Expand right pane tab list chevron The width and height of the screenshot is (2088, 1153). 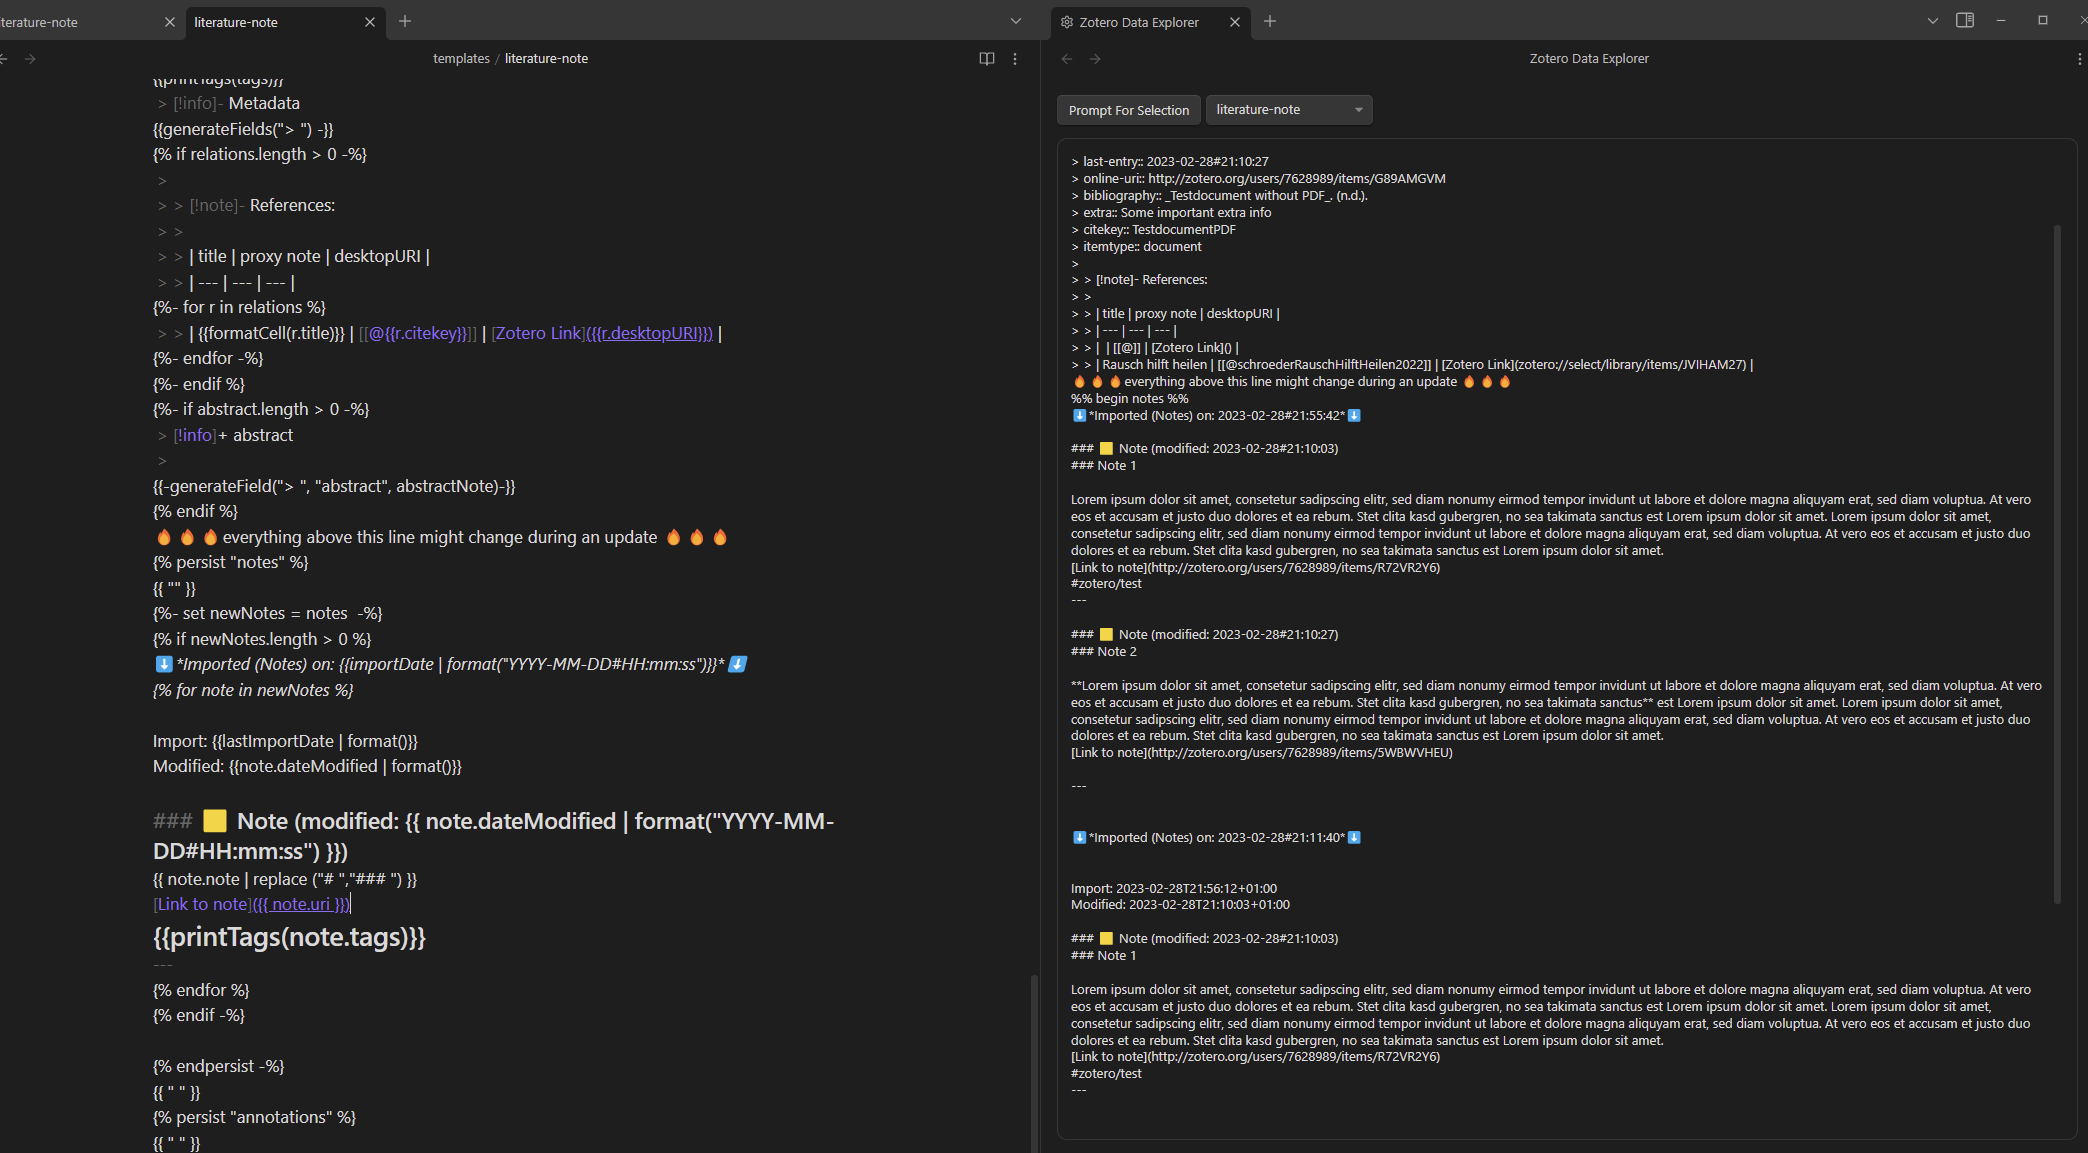pos(1932,21)
